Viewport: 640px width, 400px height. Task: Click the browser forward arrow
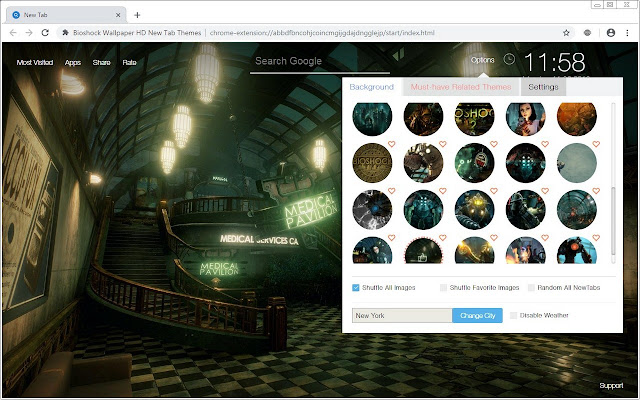(29, 33)
